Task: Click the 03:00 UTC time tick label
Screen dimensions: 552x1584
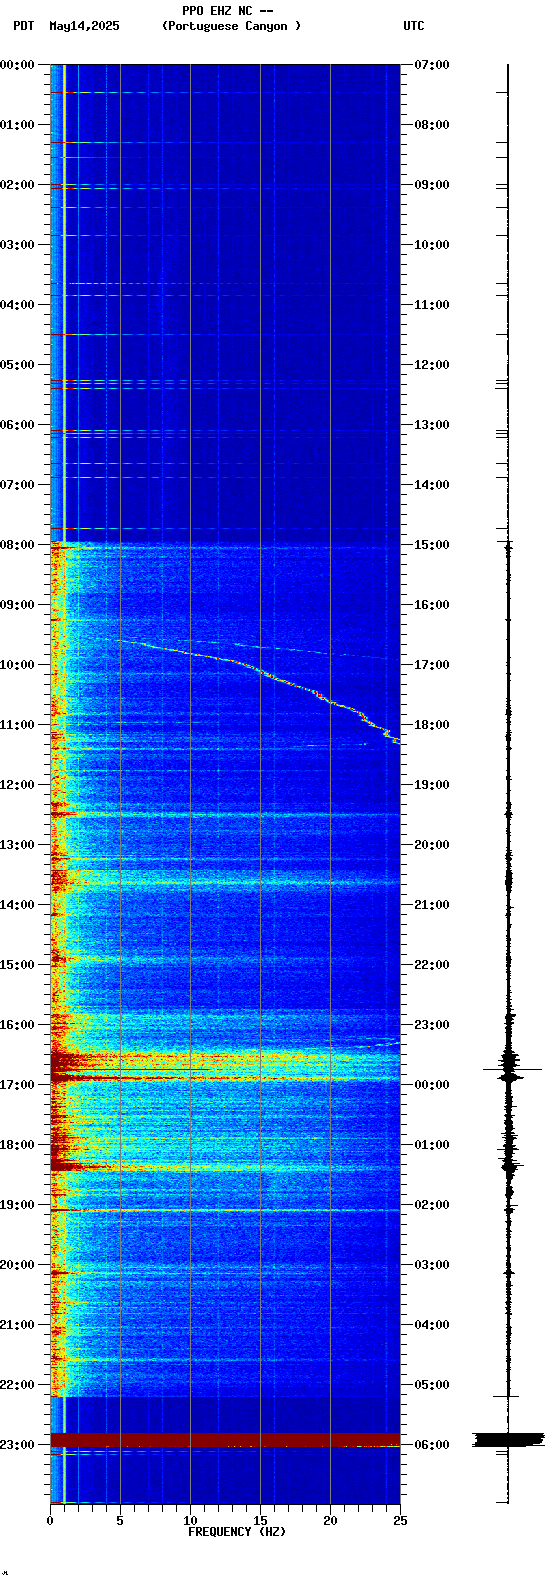Action: pyautogui.click(x=431, y=1265)
